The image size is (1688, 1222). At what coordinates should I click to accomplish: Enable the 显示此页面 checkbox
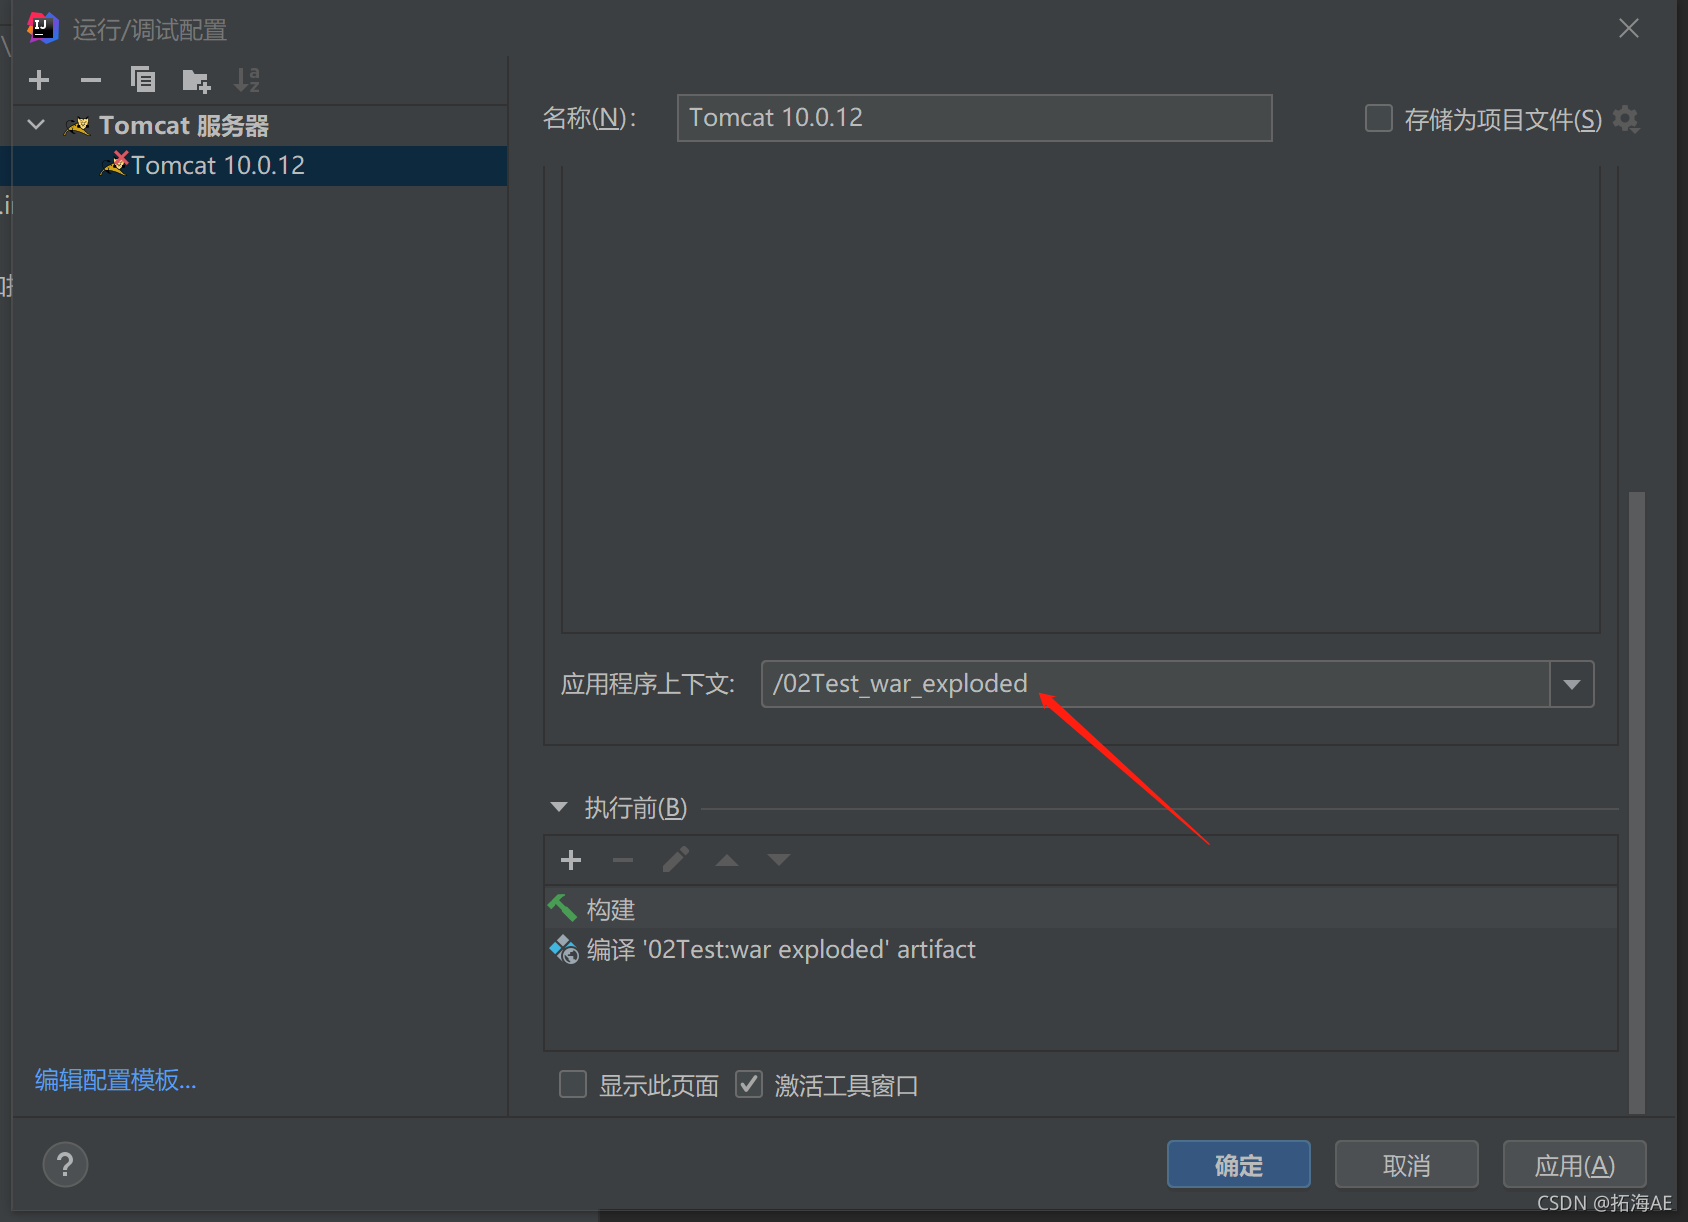click(573, 1084)
